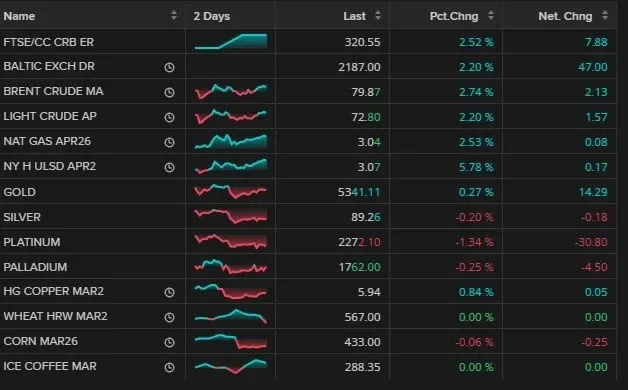
Task: Click the clock icon next to LIGHT CRUDE AP
Action: tap(169, 117)
